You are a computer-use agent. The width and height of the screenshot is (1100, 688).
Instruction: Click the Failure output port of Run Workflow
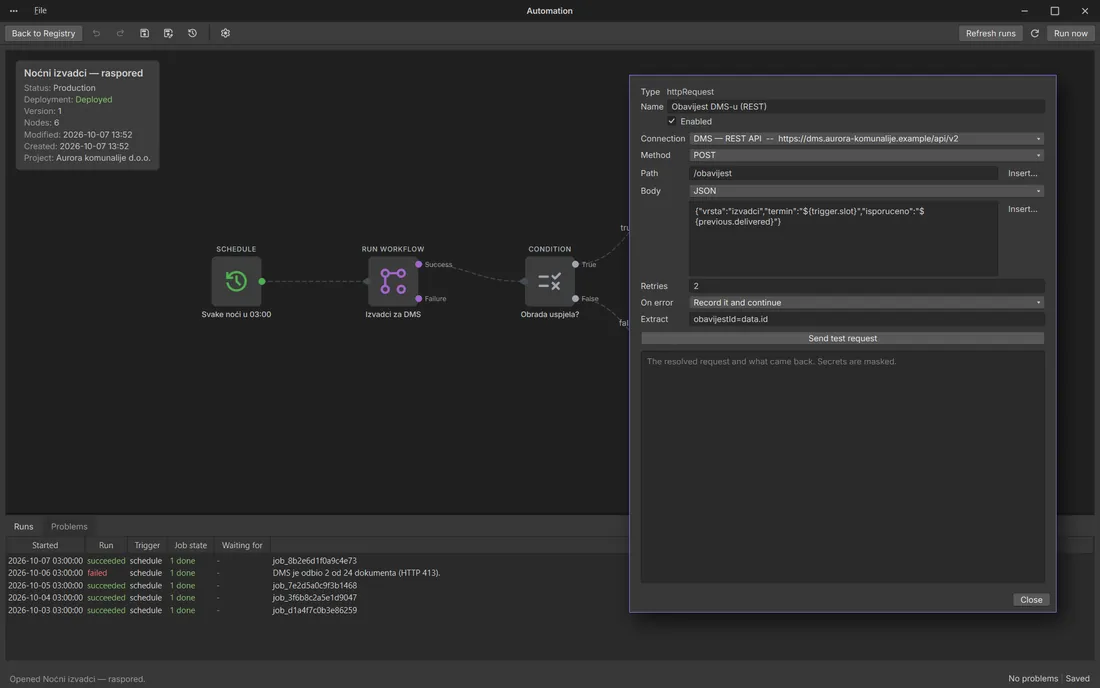tap(419, 299)
